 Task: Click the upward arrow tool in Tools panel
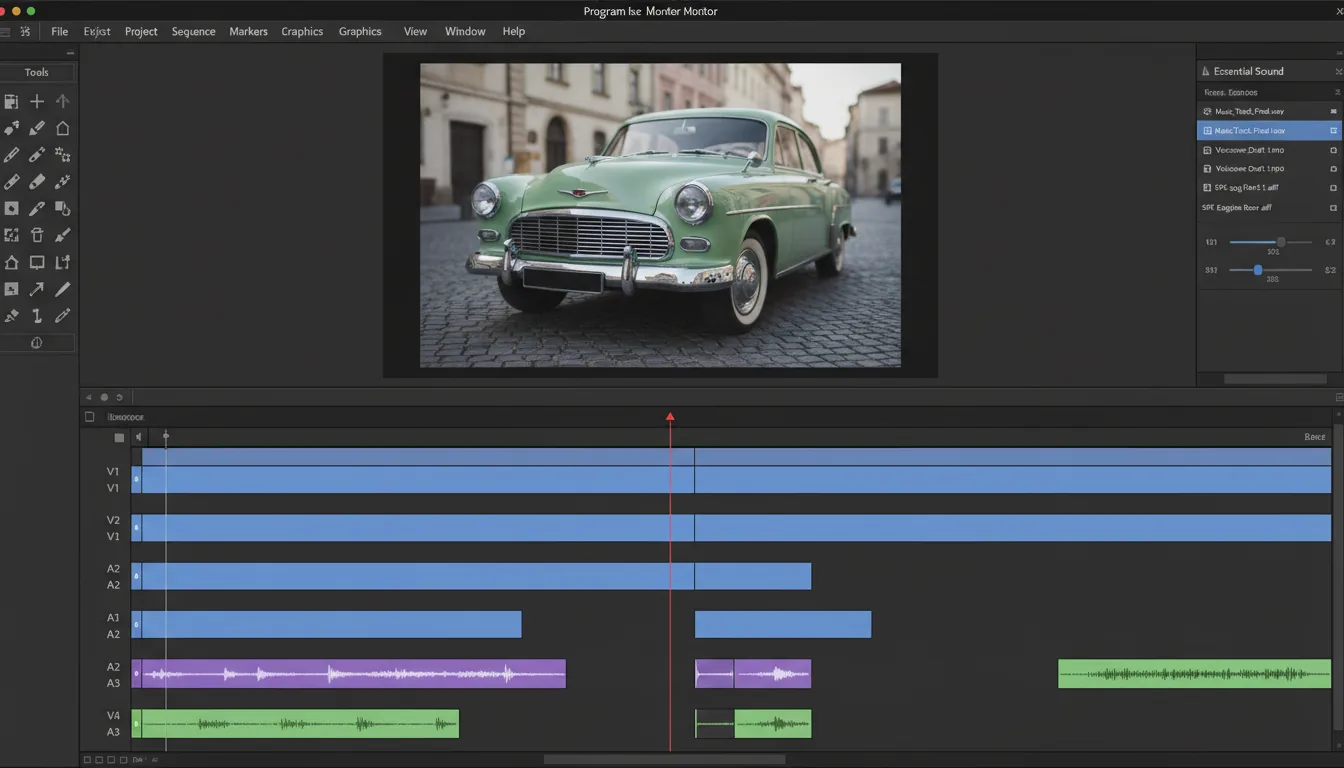[62, 101]
